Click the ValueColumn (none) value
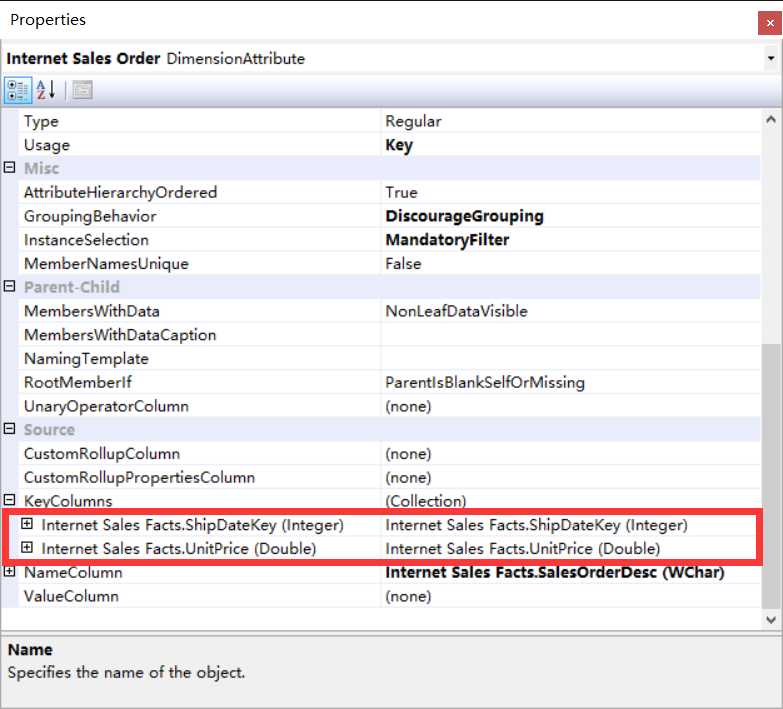This screenshot has height=709, width=783. pos(408,597)
